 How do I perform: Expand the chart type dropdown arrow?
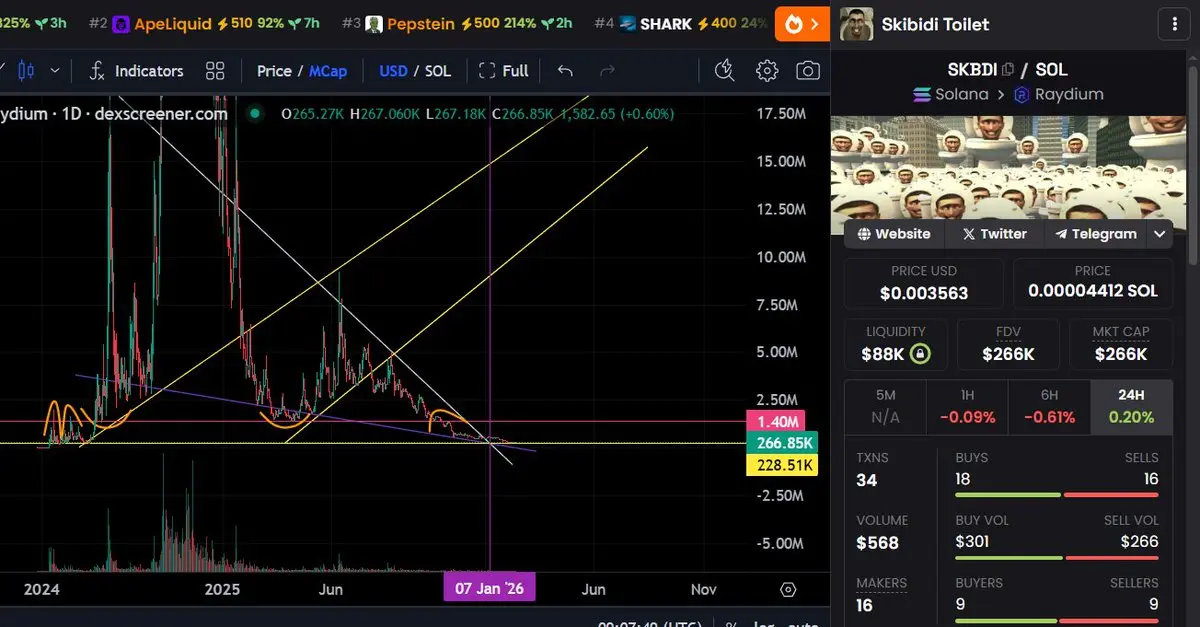[55, 71]
